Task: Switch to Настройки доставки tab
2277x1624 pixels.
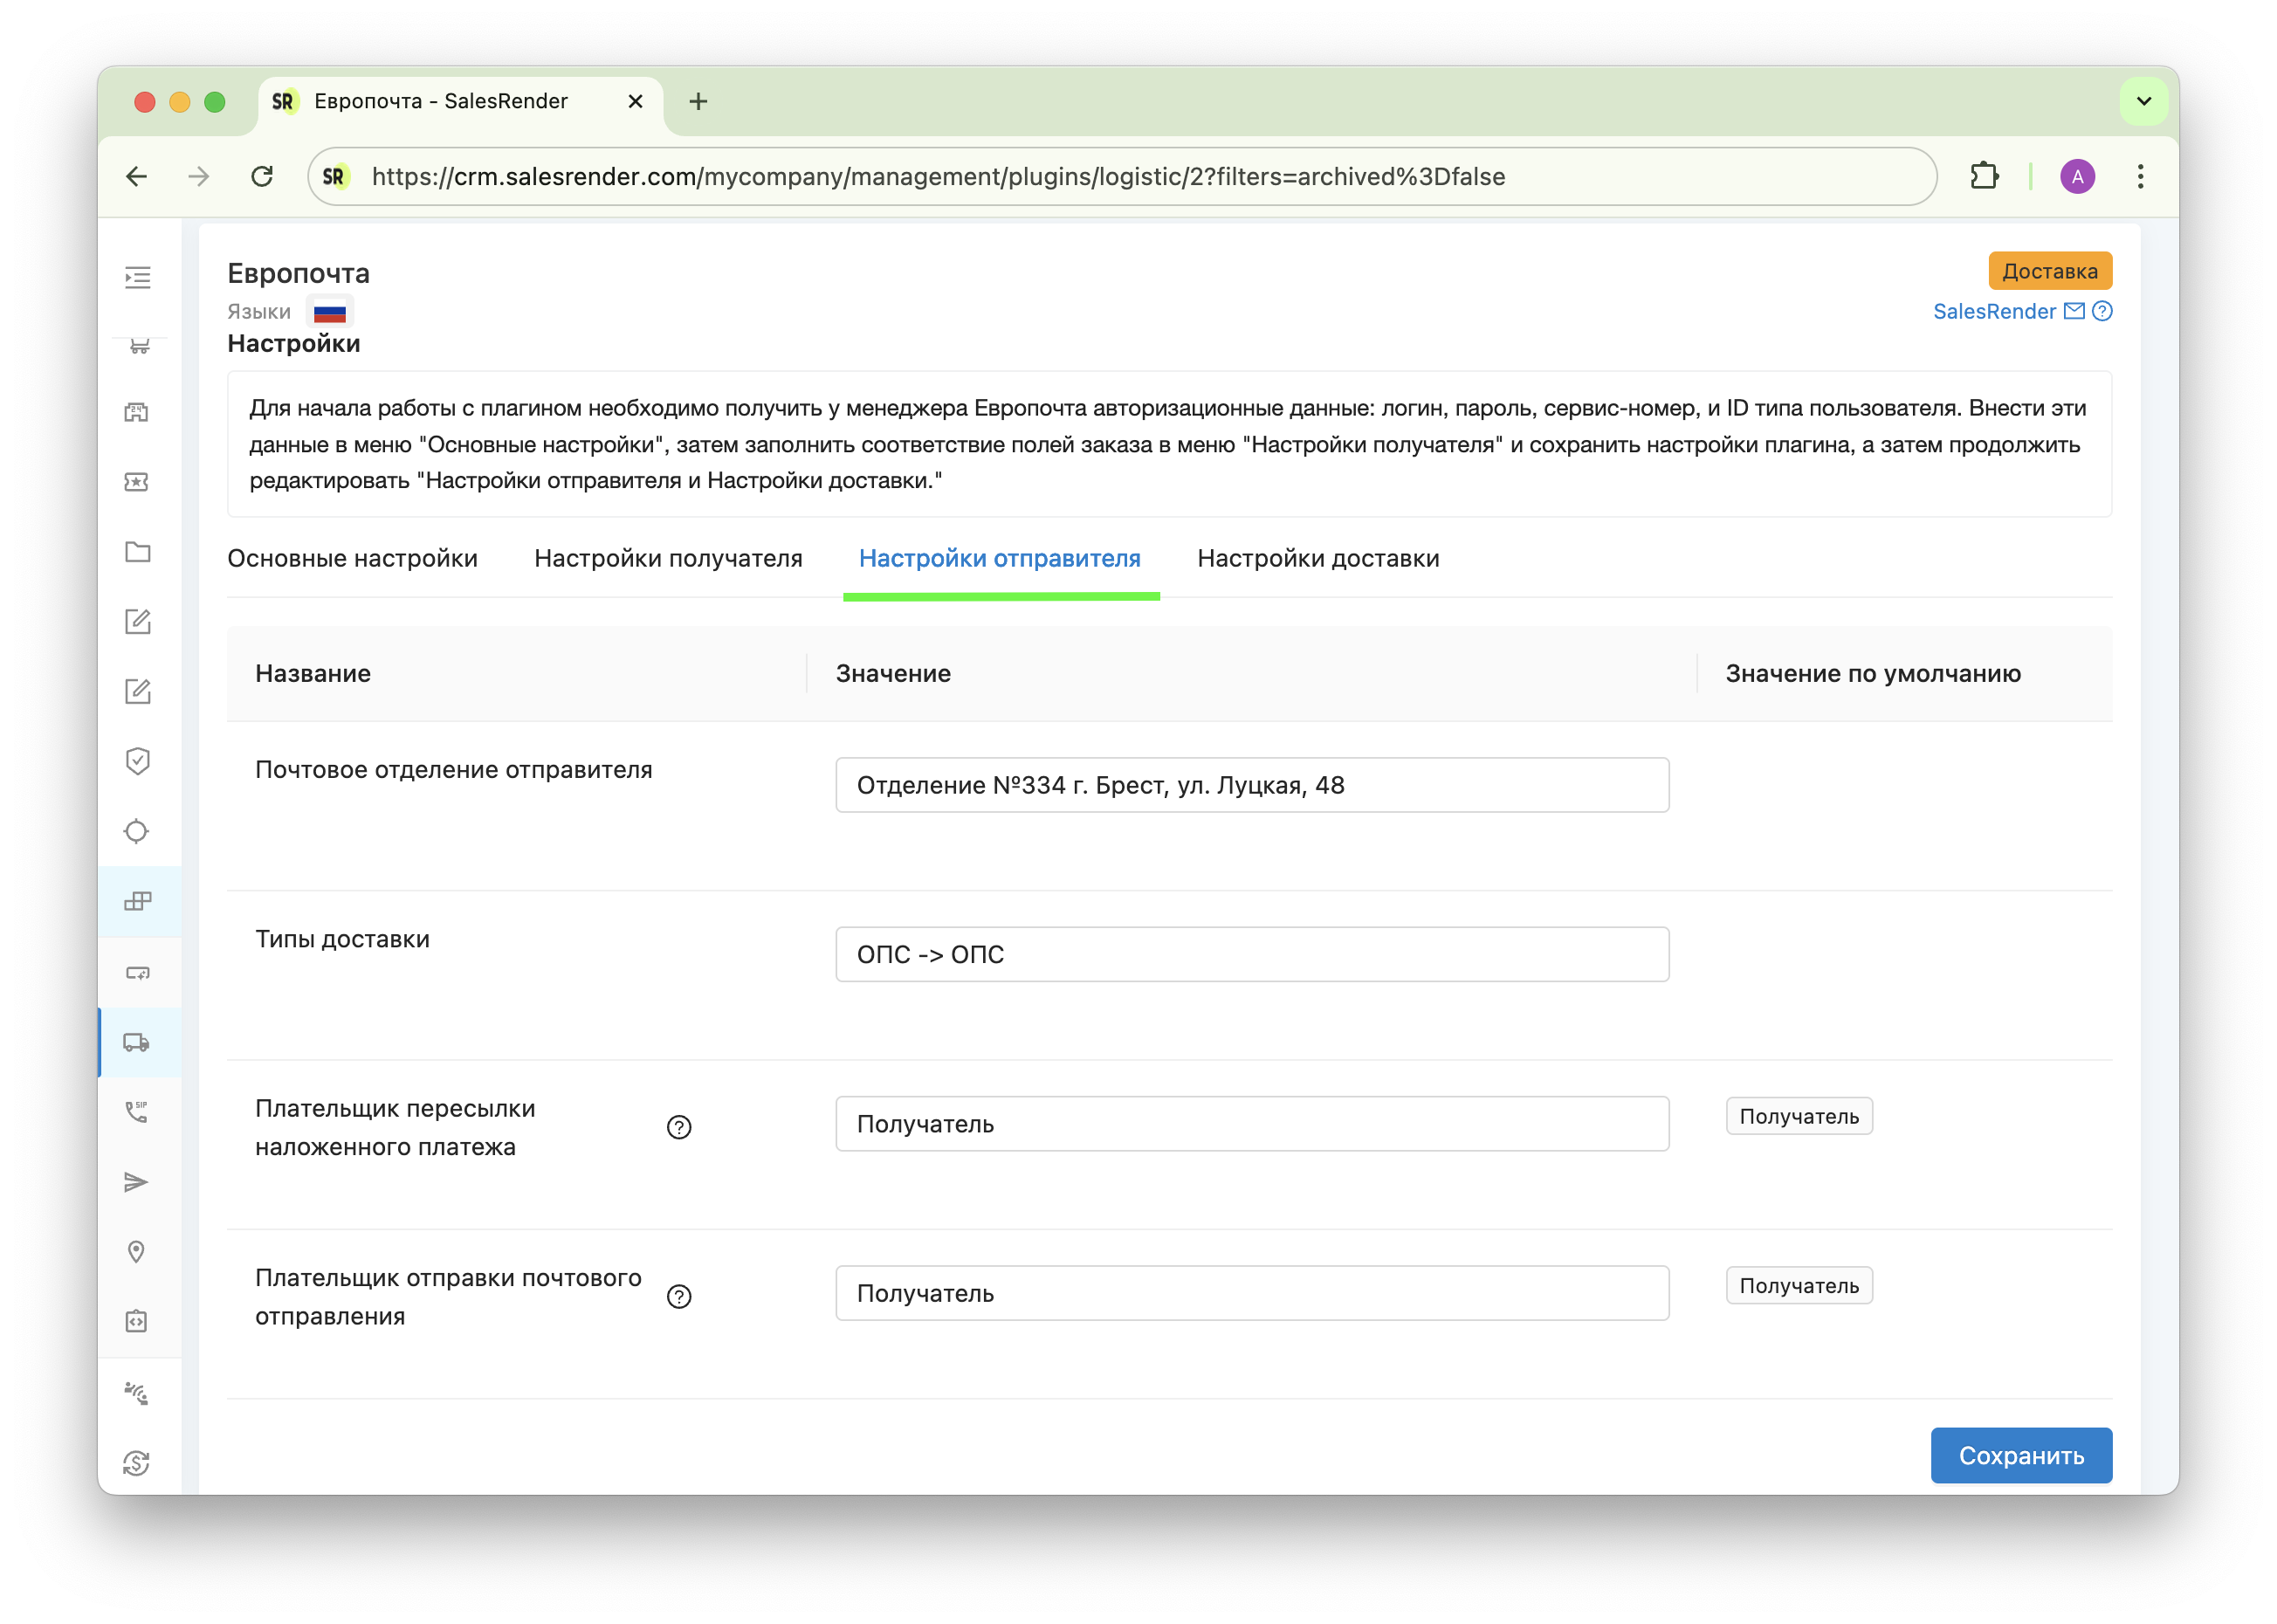Action: pyautogui.click(x=1318, y=558)
